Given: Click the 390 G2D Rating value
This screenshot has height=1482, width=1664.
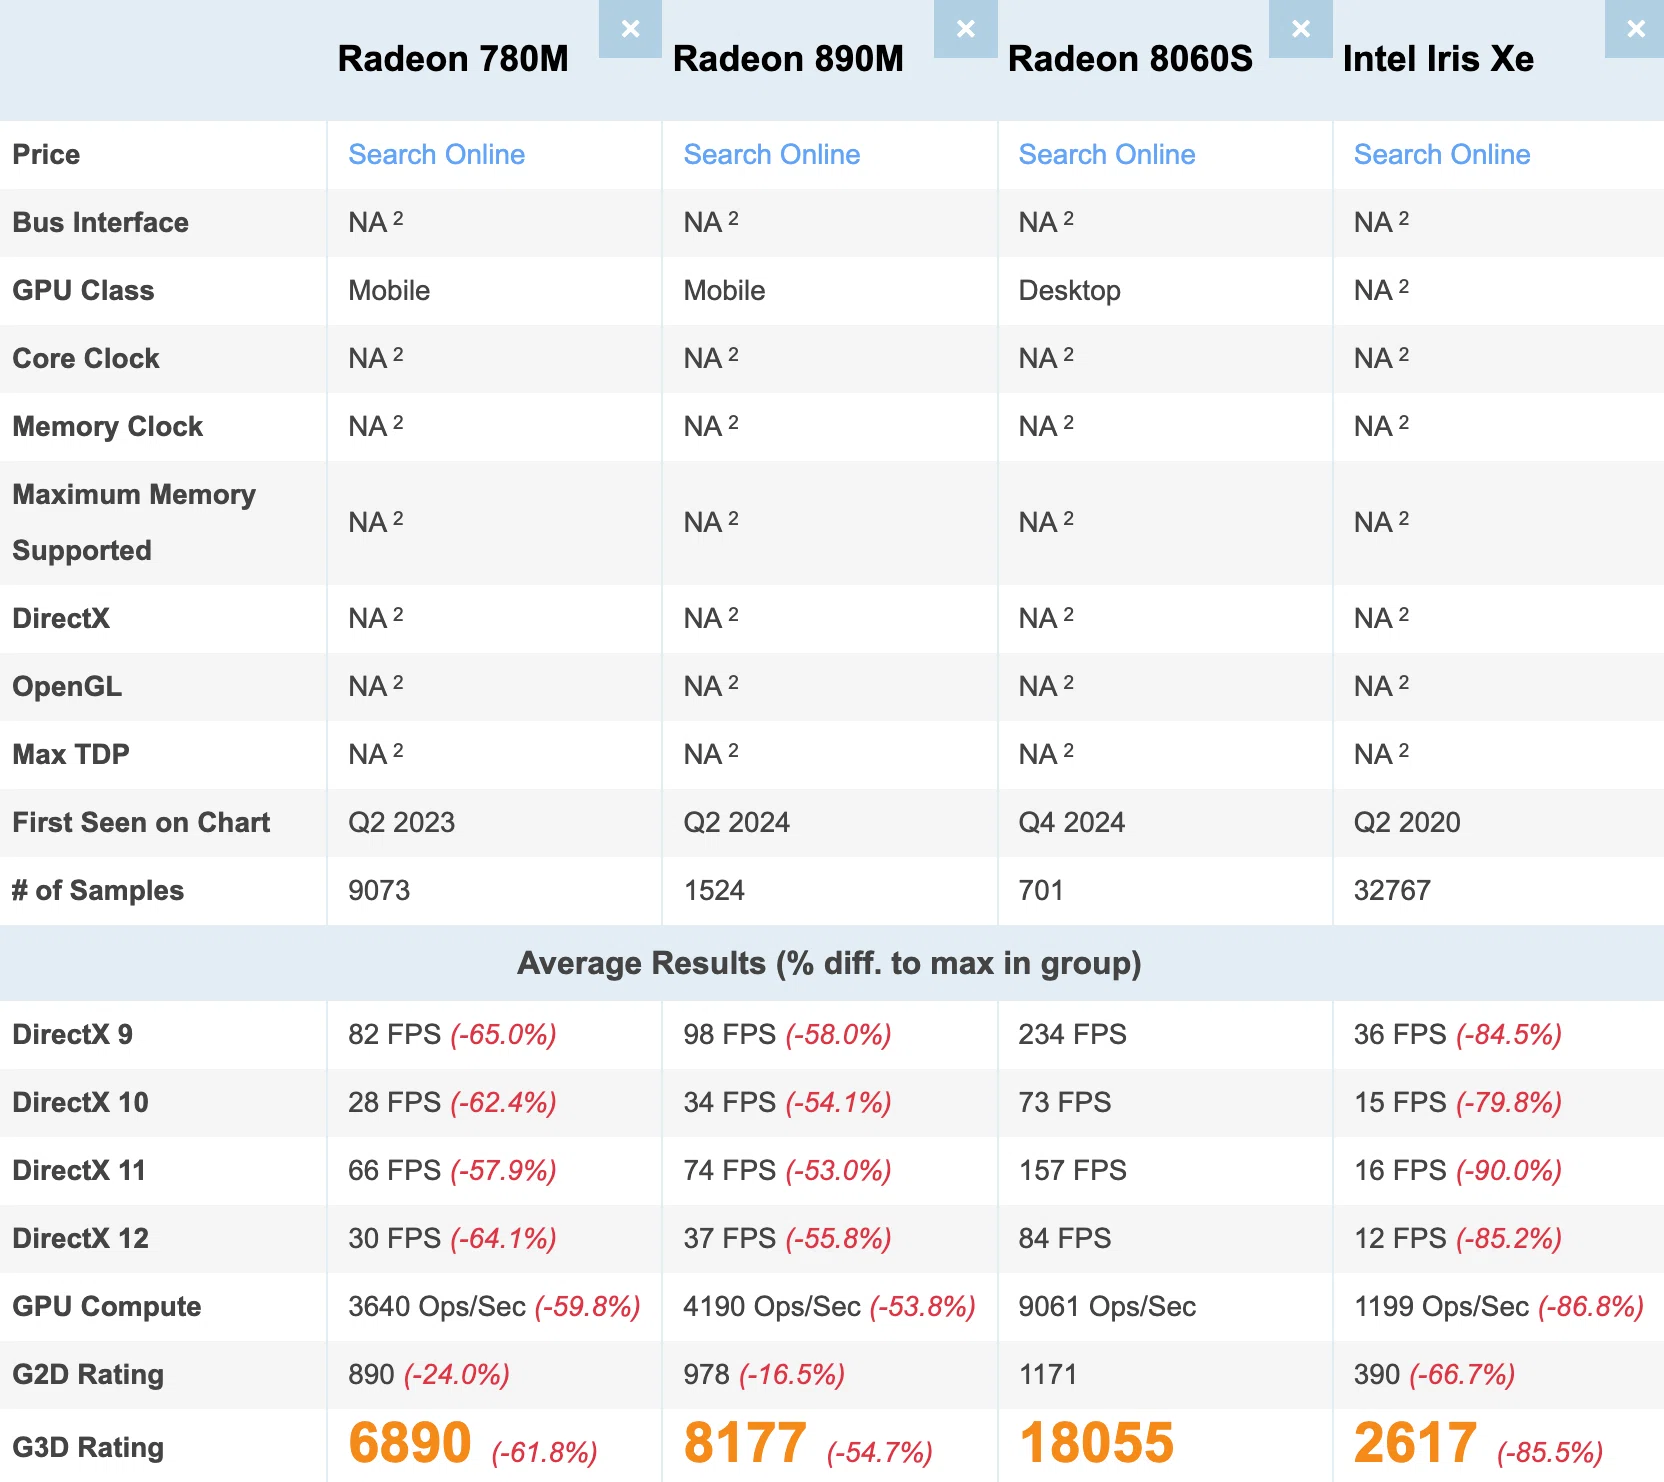Looking at the screenshot, I should point(1376,1374).
